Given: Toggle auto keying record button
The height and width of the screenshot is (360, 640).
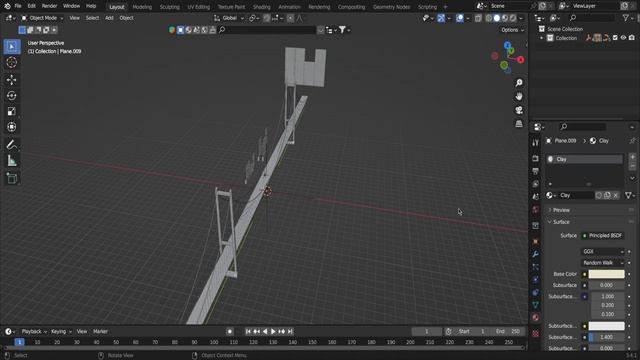Looking at the screenshot, I should [230, 332].
